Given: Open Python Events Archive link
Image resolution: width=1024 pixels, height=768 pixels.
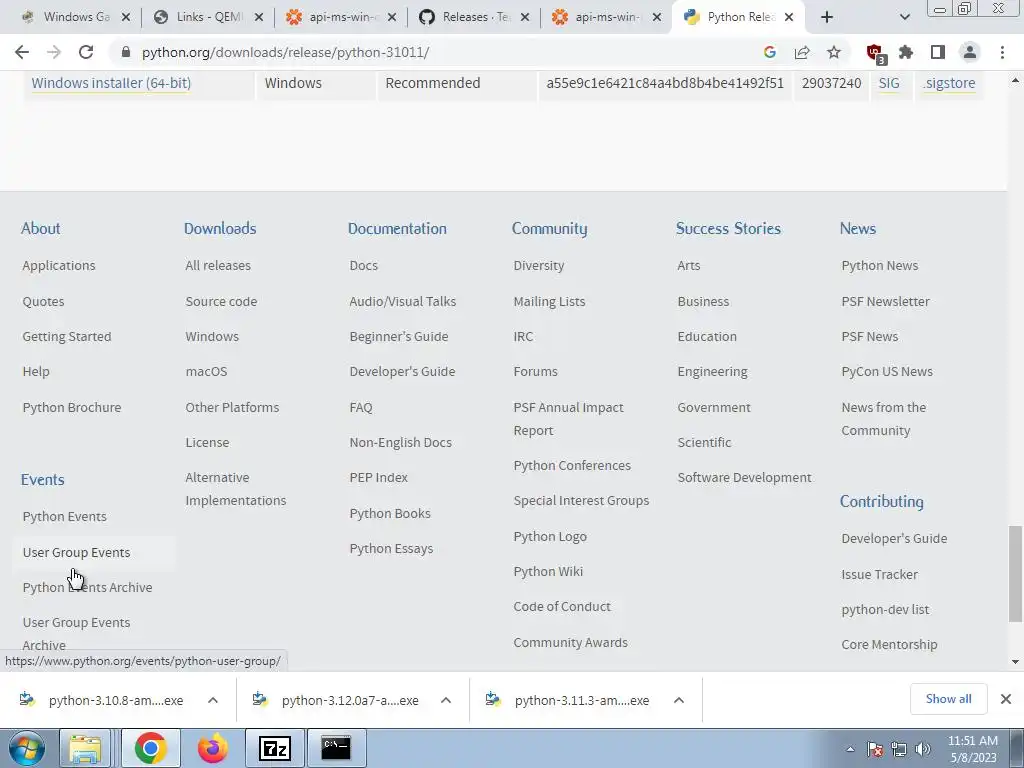Looking at the screenshot, I should (88, 588).
